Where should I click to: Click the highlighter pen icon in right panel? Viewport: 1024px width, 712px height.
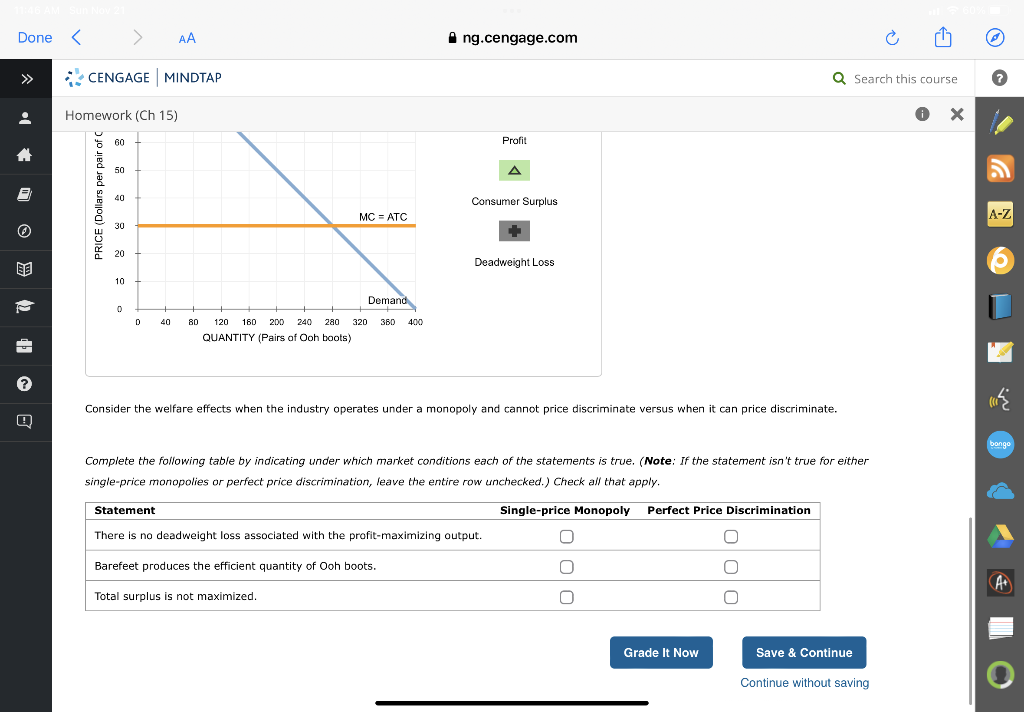(x=1000, y=122)
